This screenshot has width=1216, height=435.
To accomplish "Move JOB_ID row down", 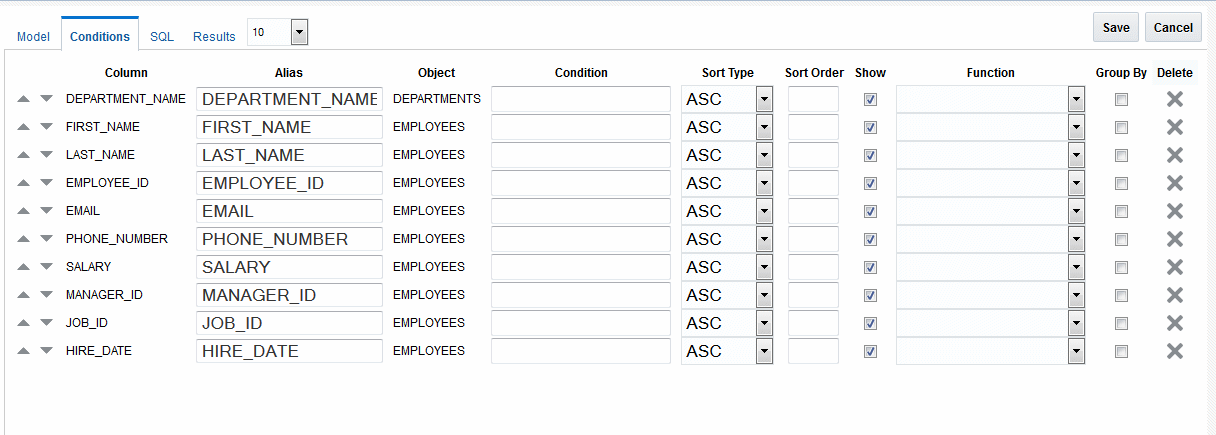I will [x=46, y=324].
